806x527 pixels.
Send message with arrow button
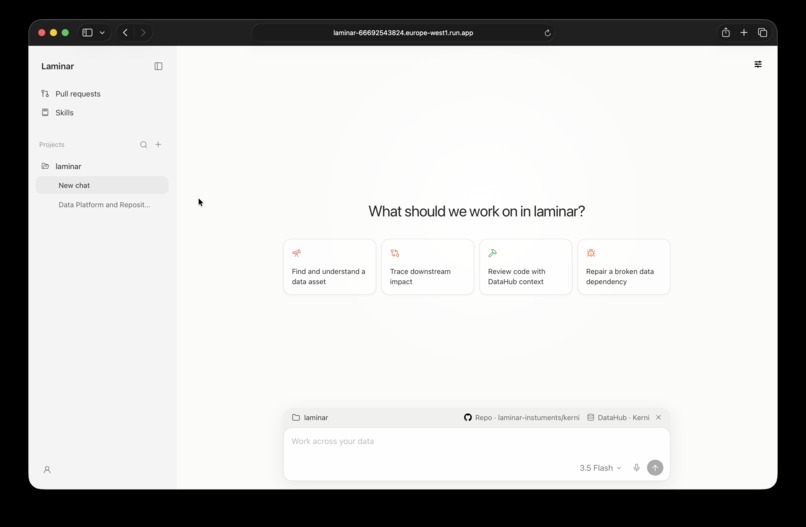[655, 468]
